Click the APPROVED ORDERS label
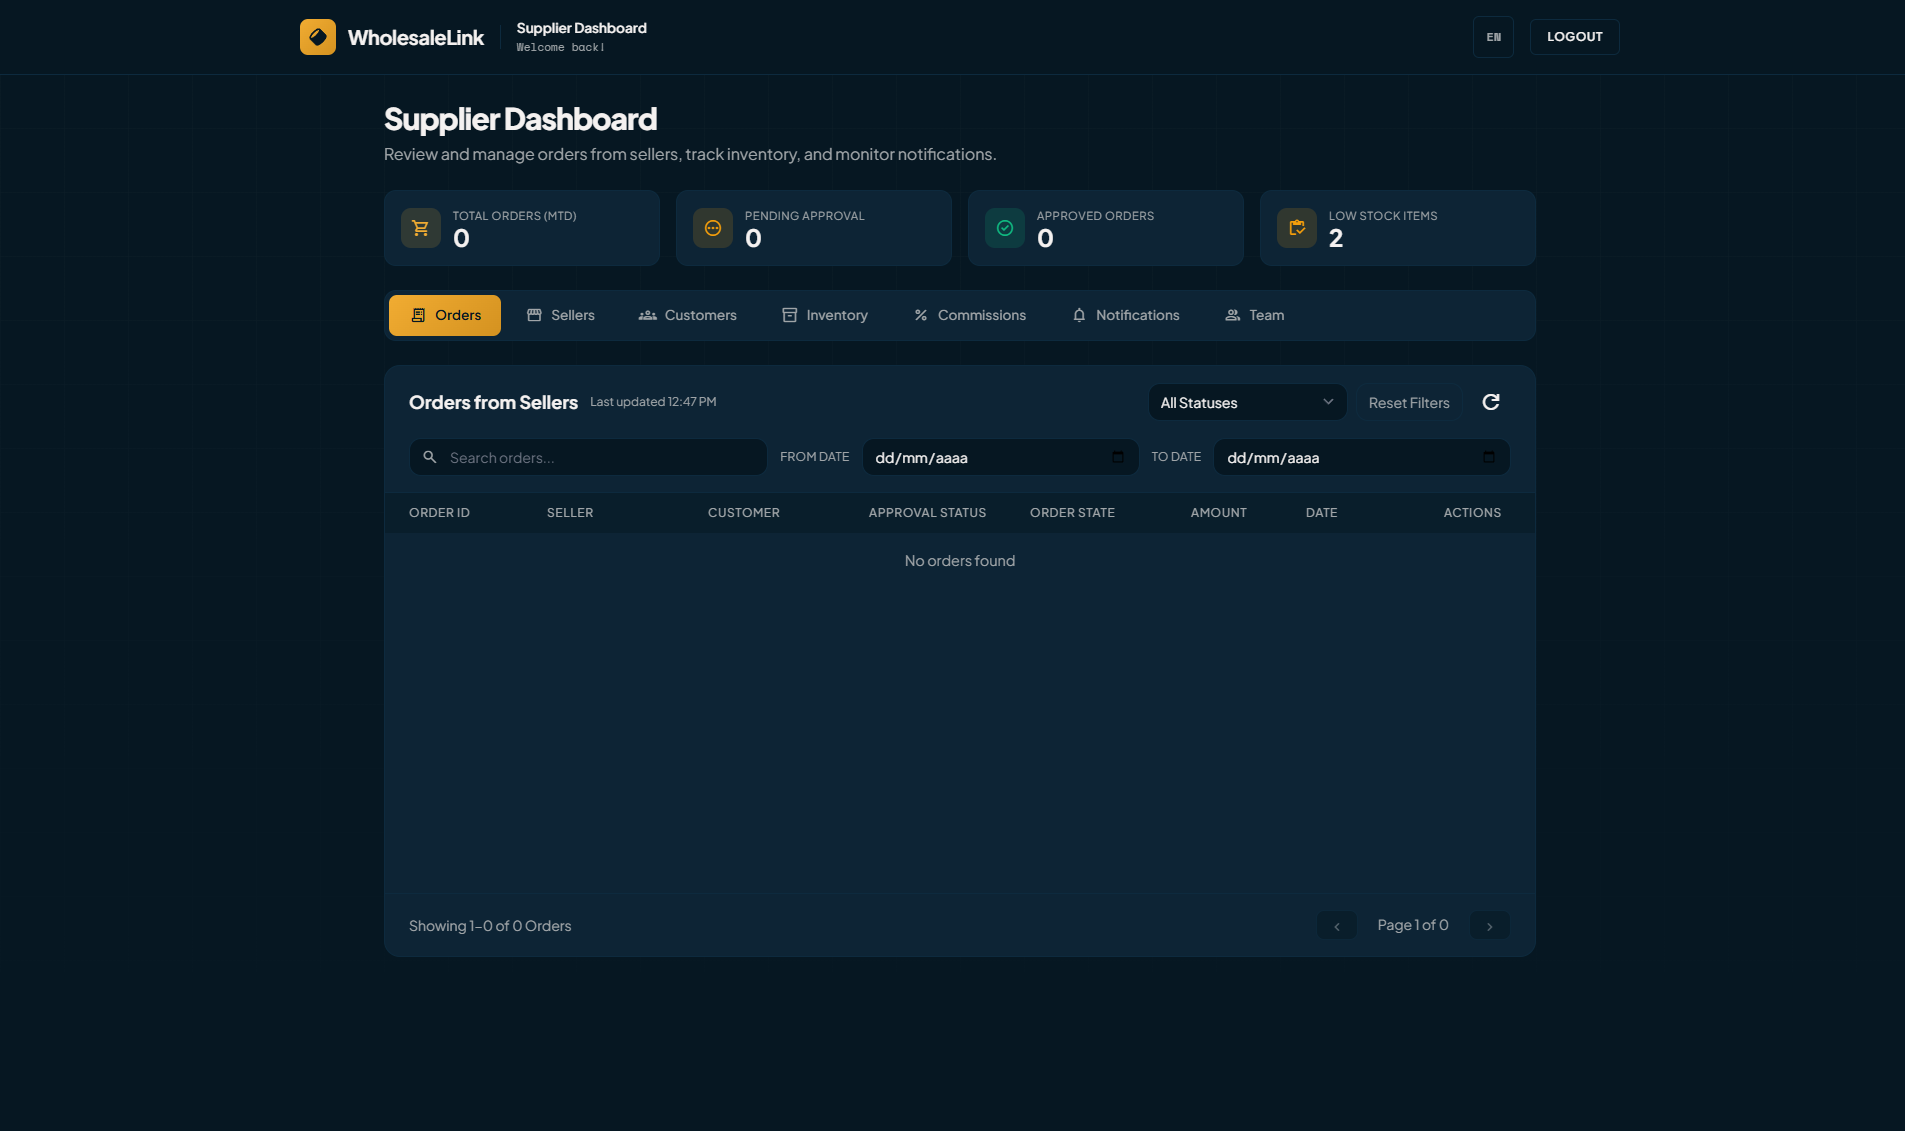 (1095, 216)
